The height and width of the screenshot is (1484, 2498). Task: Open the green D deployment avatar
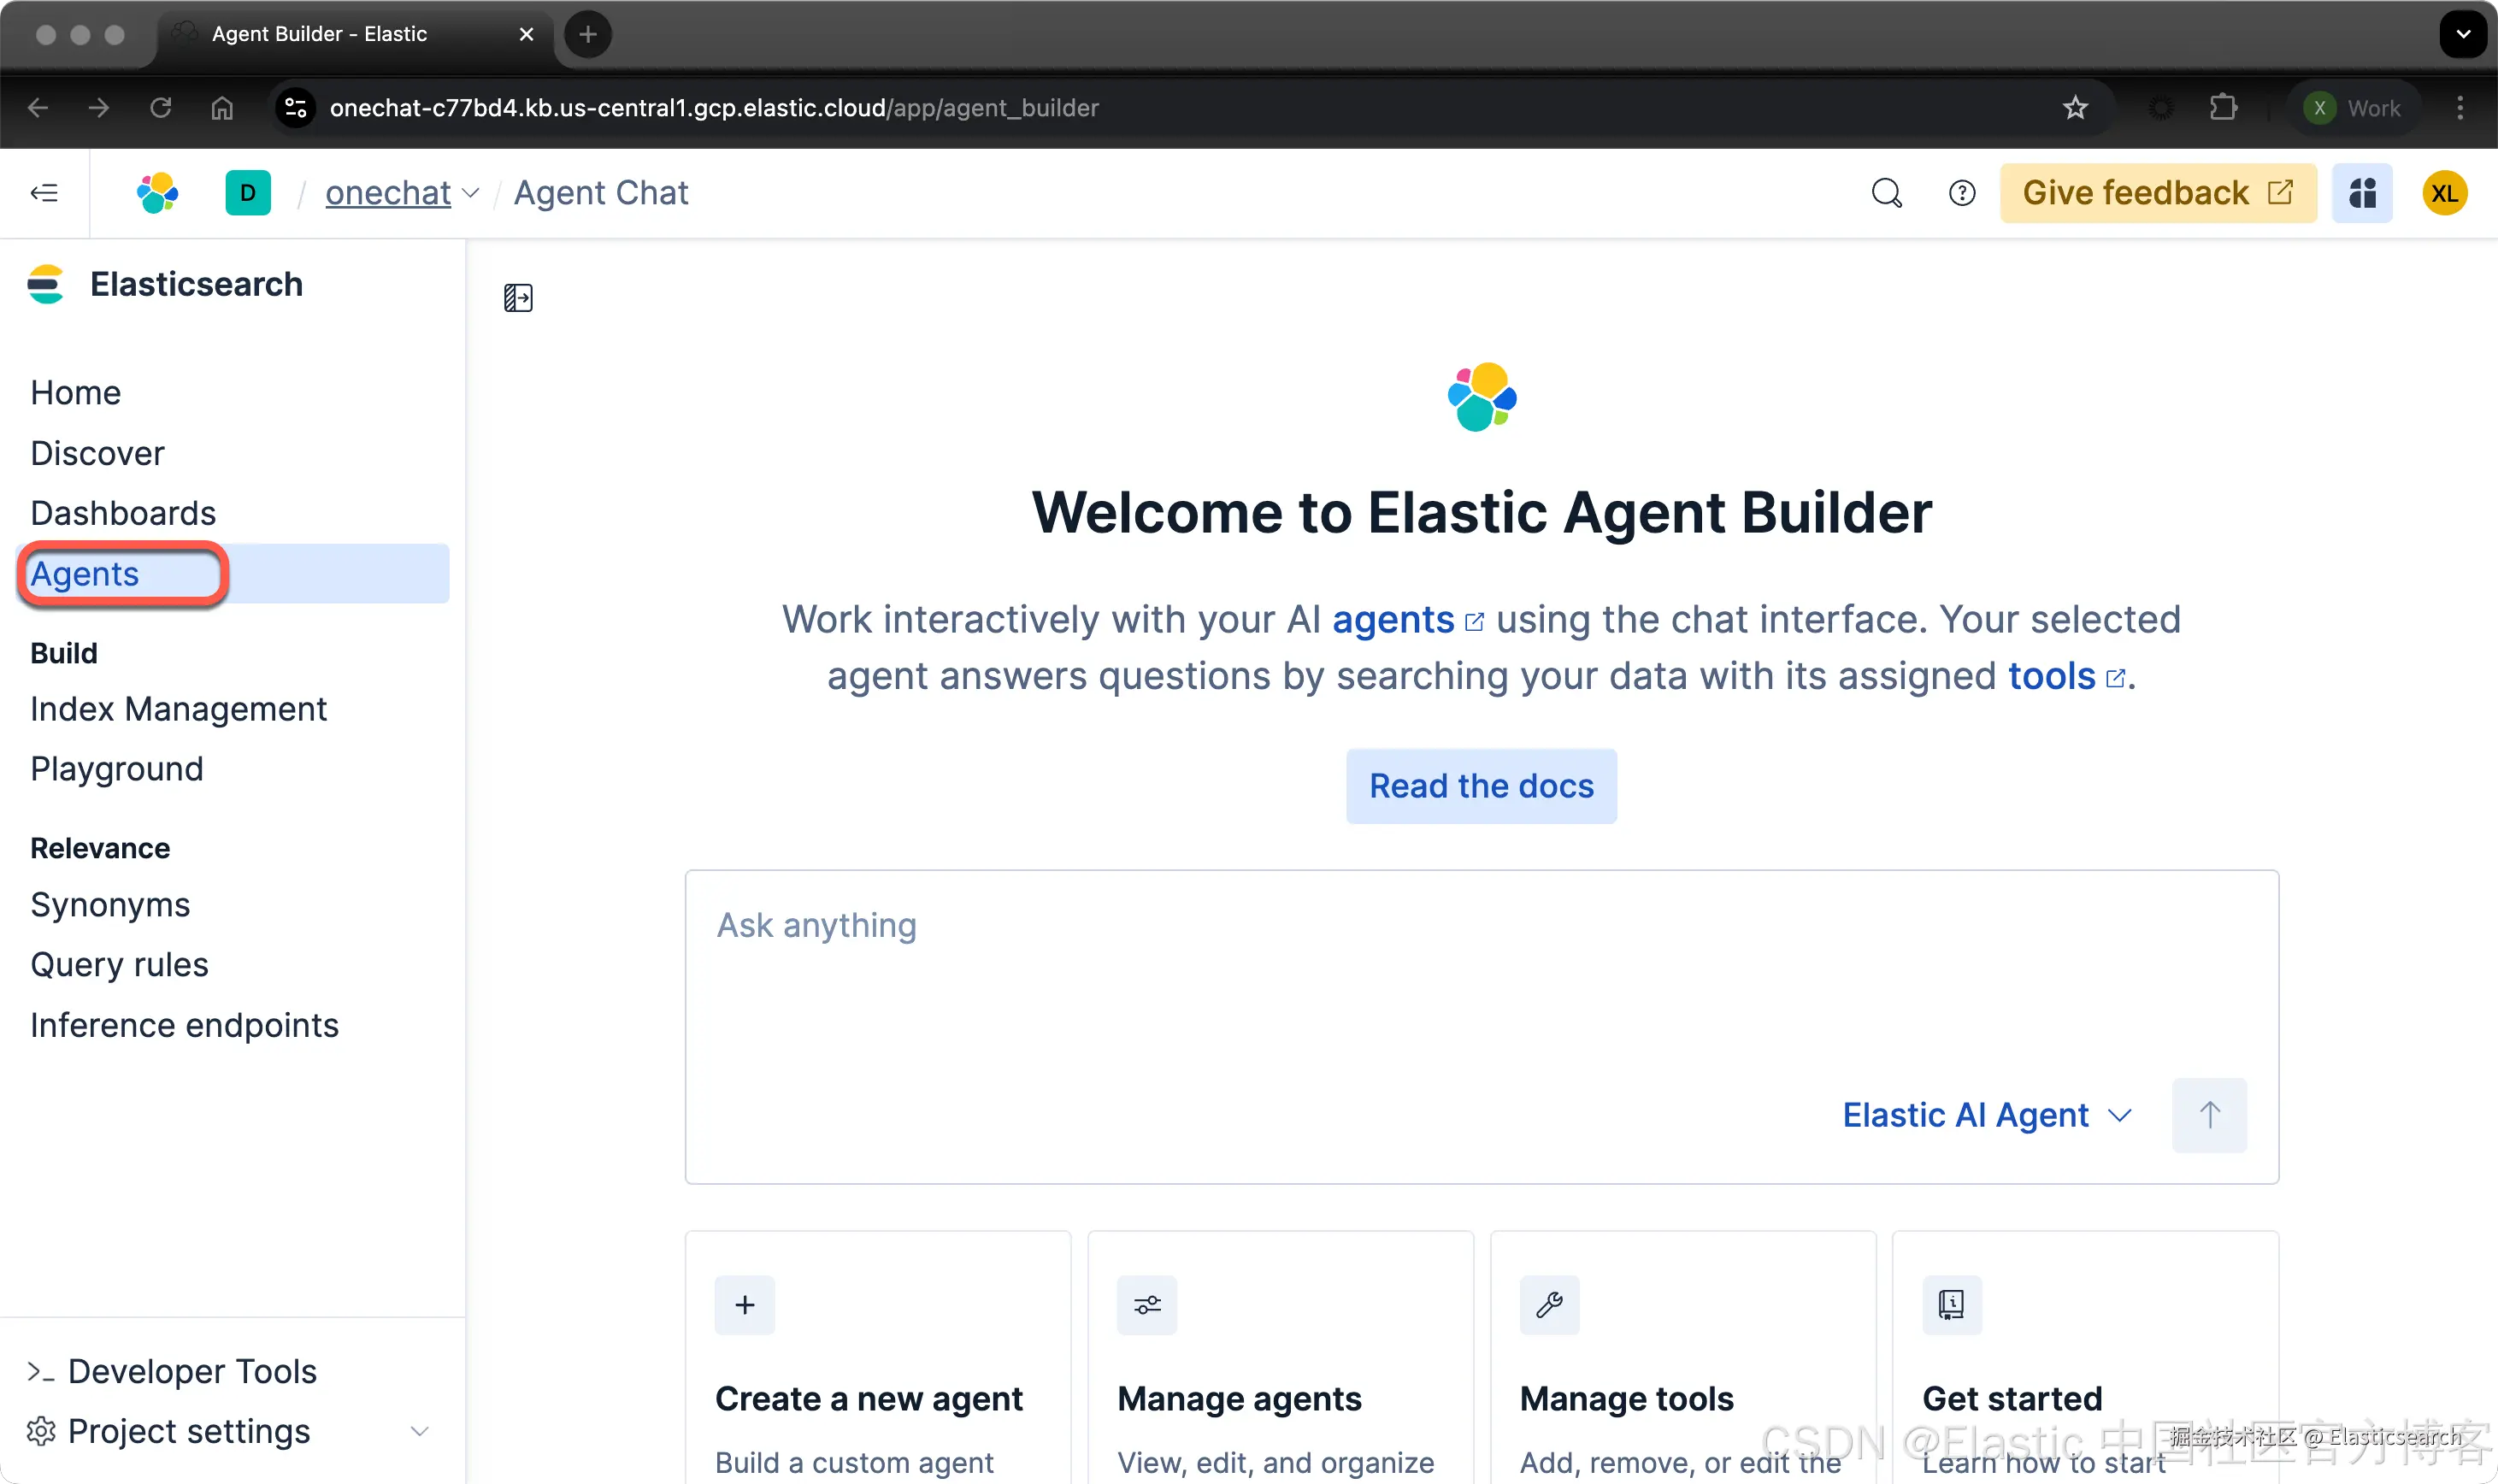[248, 193]
